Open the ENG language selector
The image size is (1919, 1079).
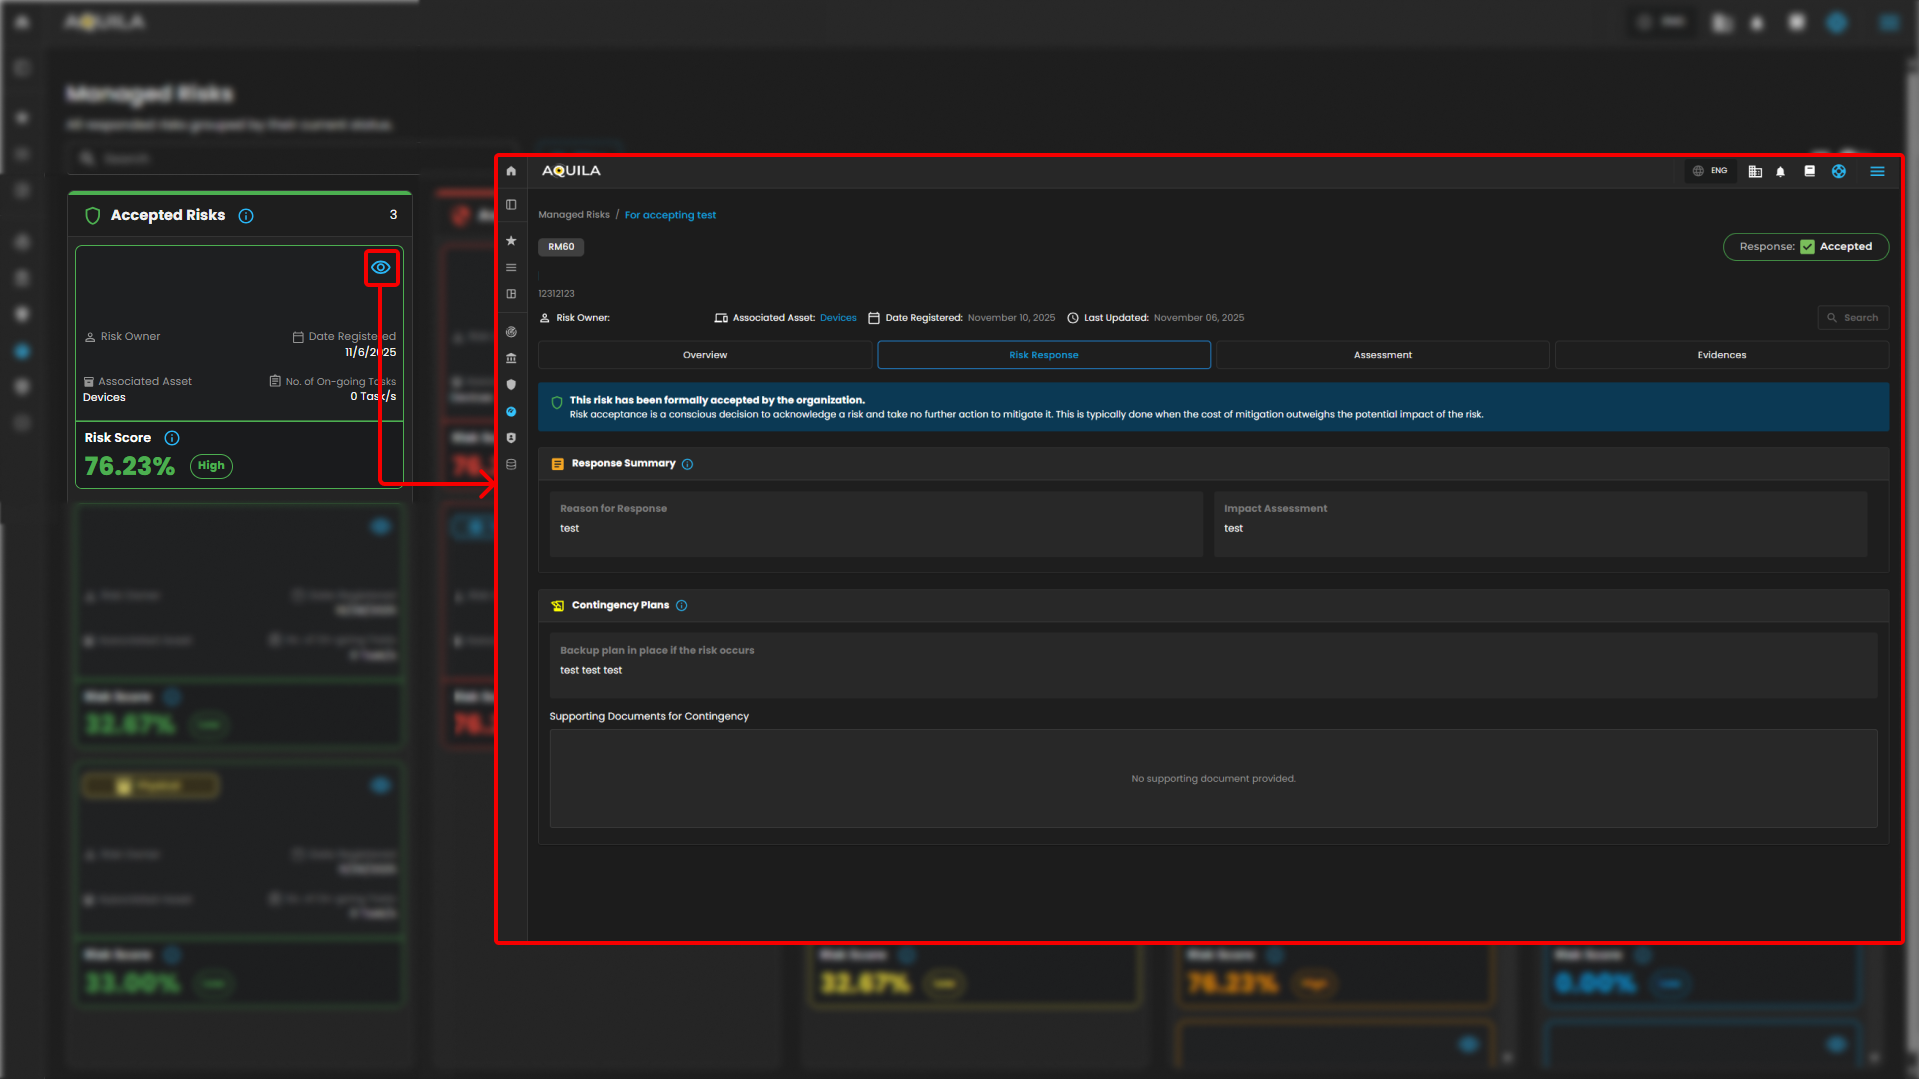1710,171
